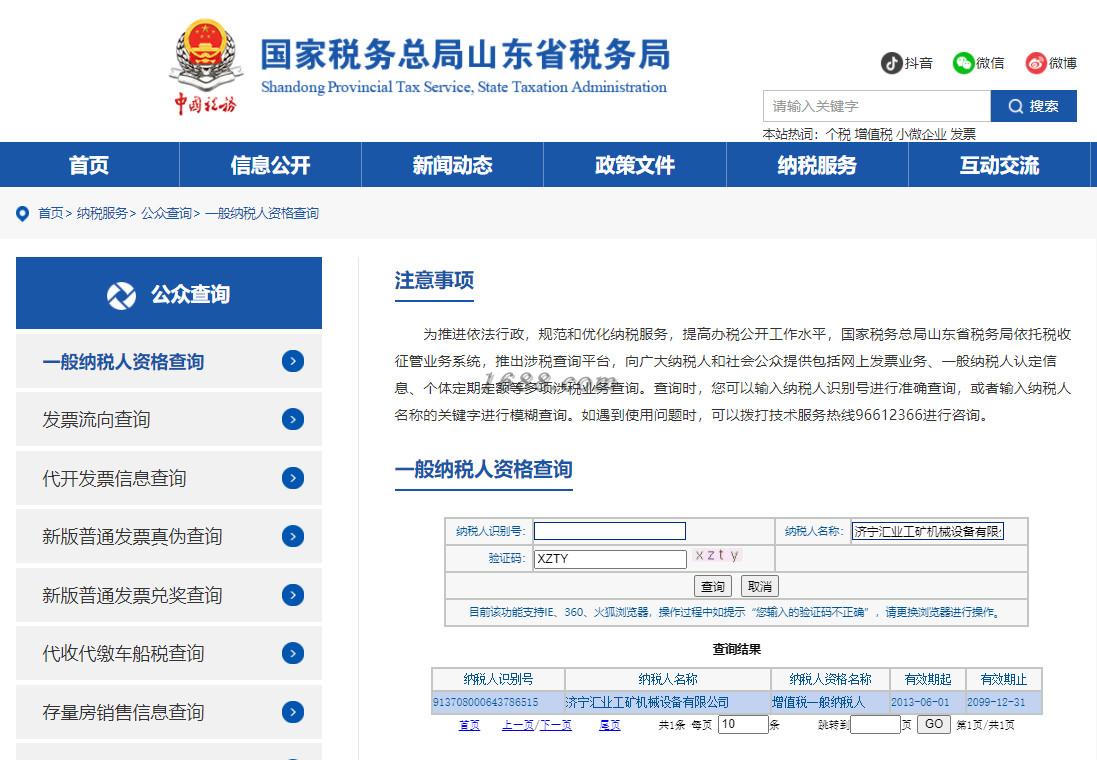Viewport: 1097px width, 760px height.
Task: Click the per-page count field showing 10
Action: (x=743, y=724)
